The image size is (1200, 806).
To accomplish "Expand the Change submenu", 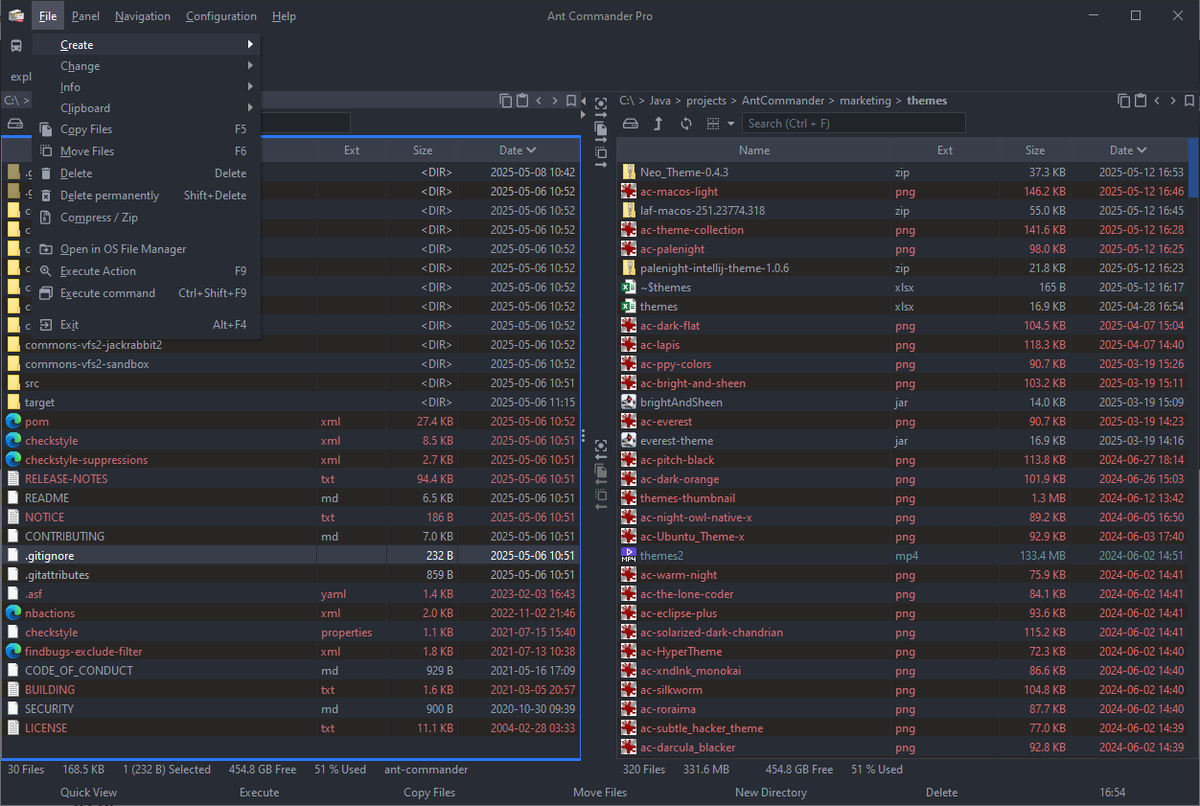I will click(x=146, y=66).
